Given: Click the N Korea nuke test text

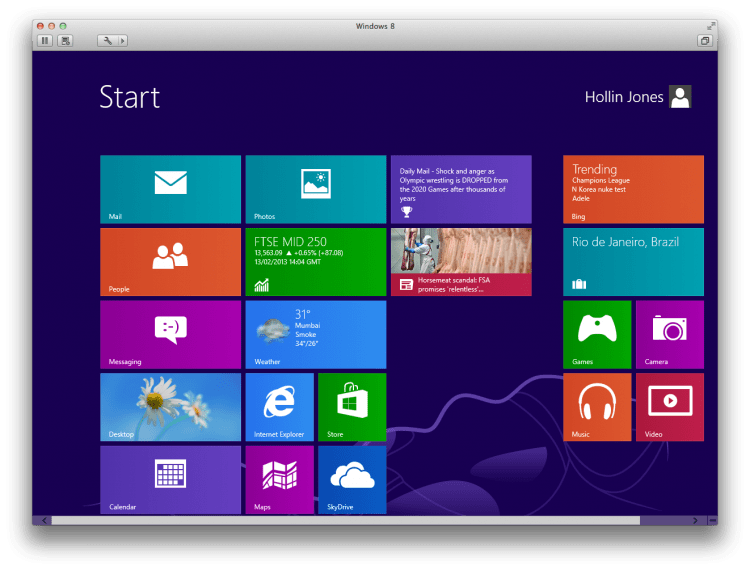Looking at the screenshot, I should click(x=599, y=189).
